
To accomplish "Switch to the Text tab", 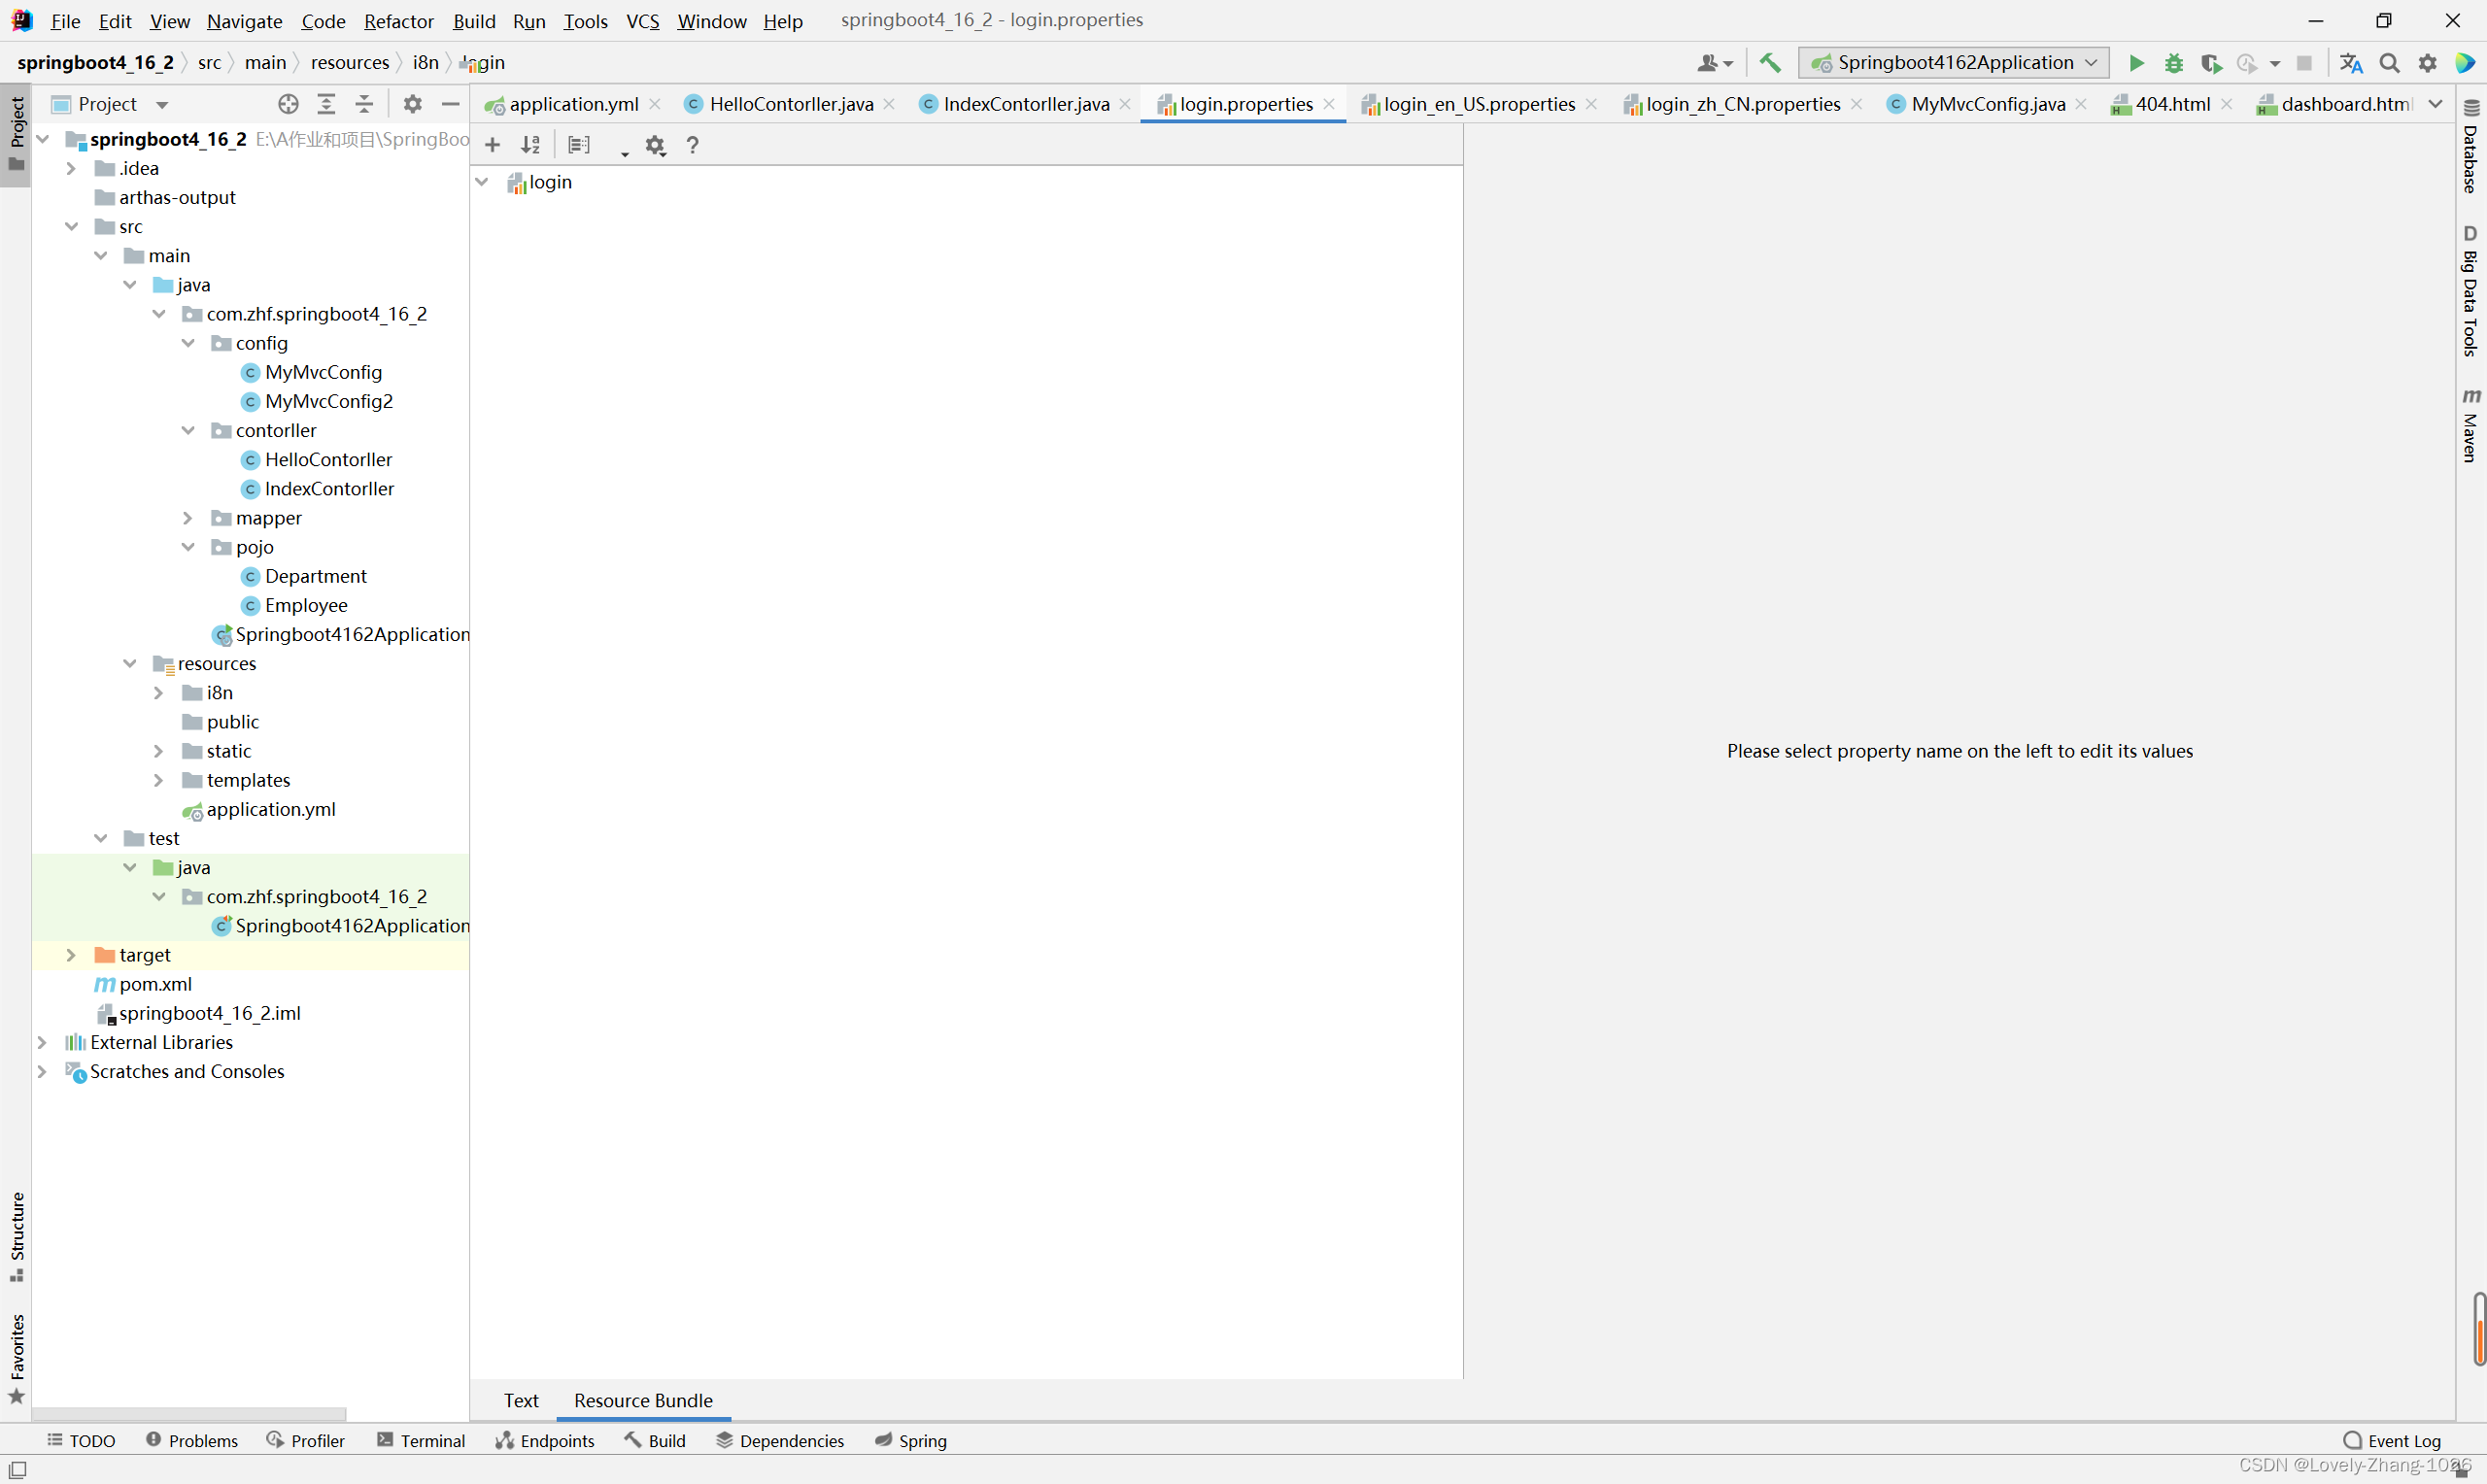I will (x=521, y=1400).
